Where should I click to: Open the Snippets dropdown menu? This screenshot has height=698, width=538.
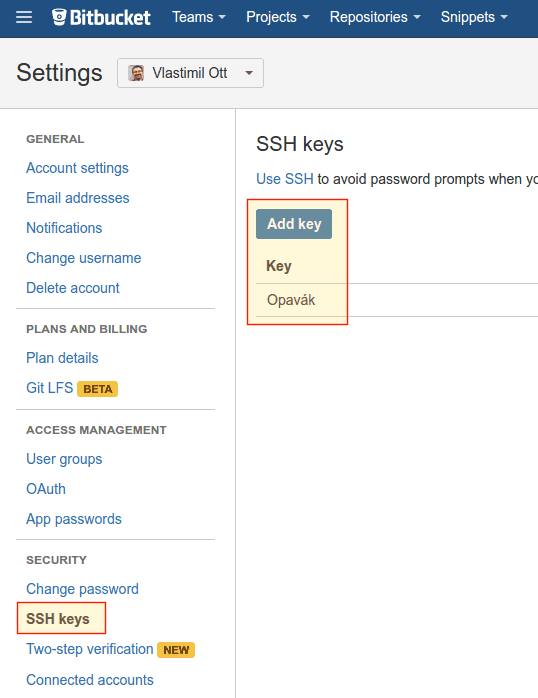click(474, 17)
